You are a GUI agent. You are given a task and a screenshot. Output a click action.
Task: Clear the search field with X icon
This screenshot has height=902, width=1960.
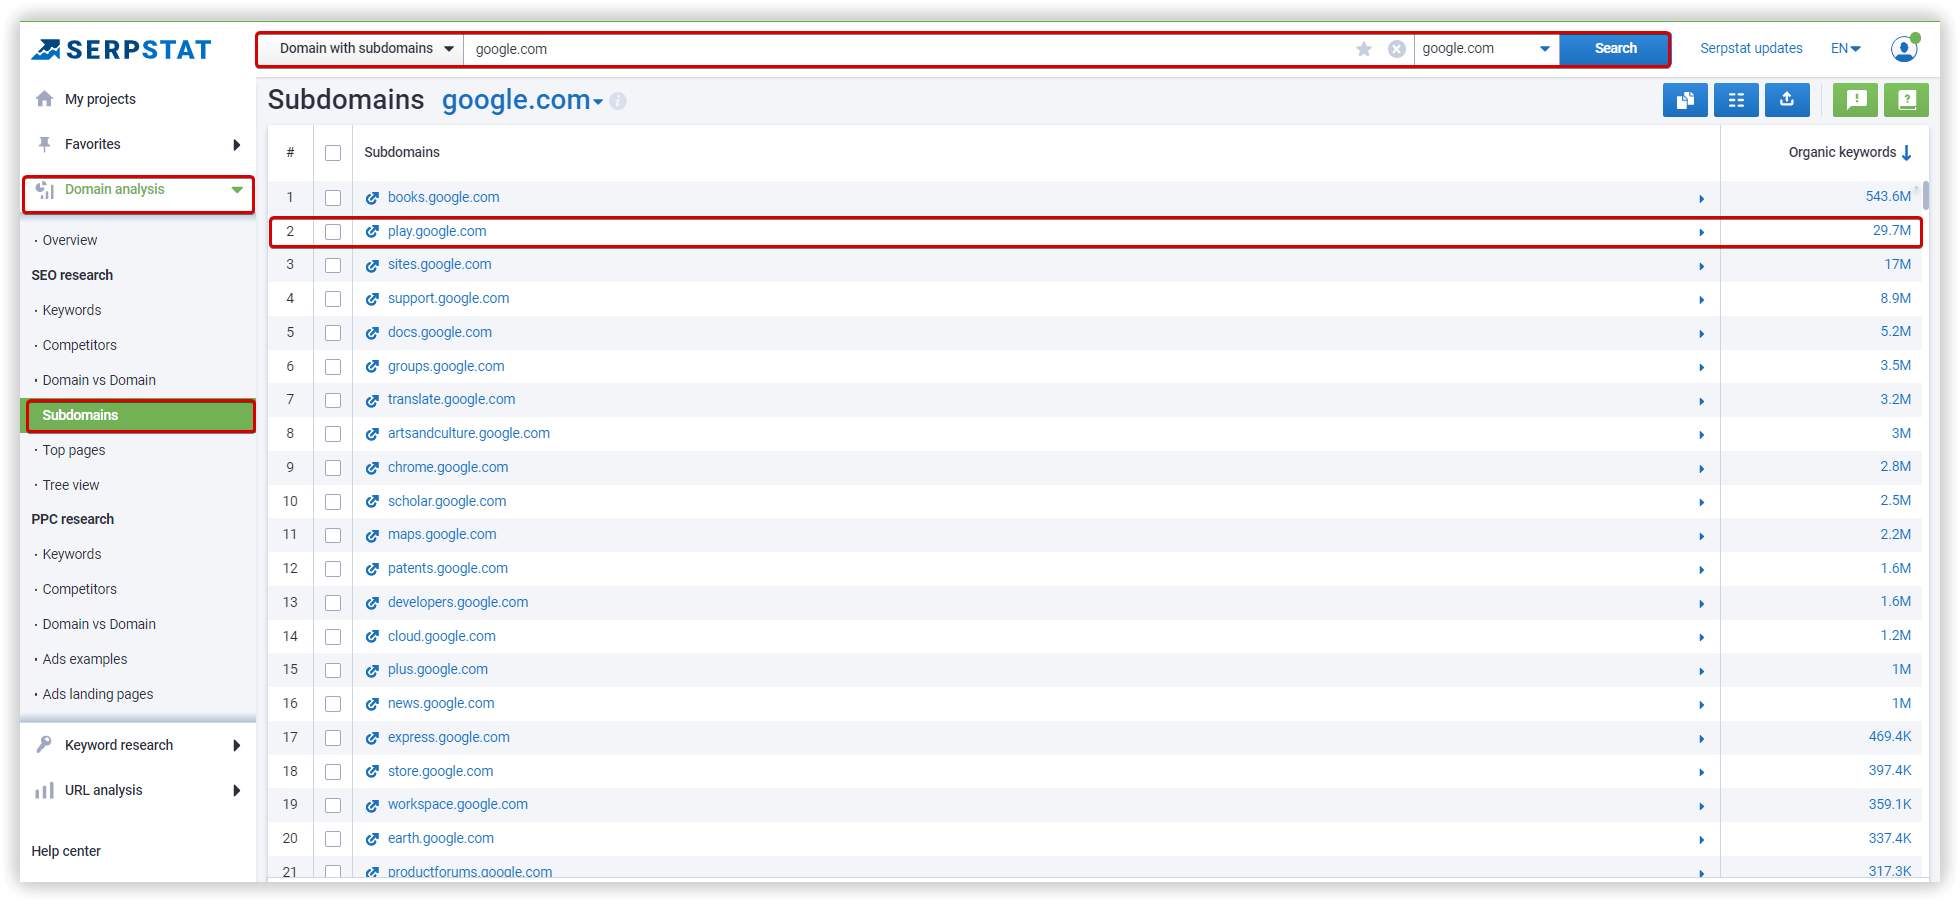tap(1397, 49)
